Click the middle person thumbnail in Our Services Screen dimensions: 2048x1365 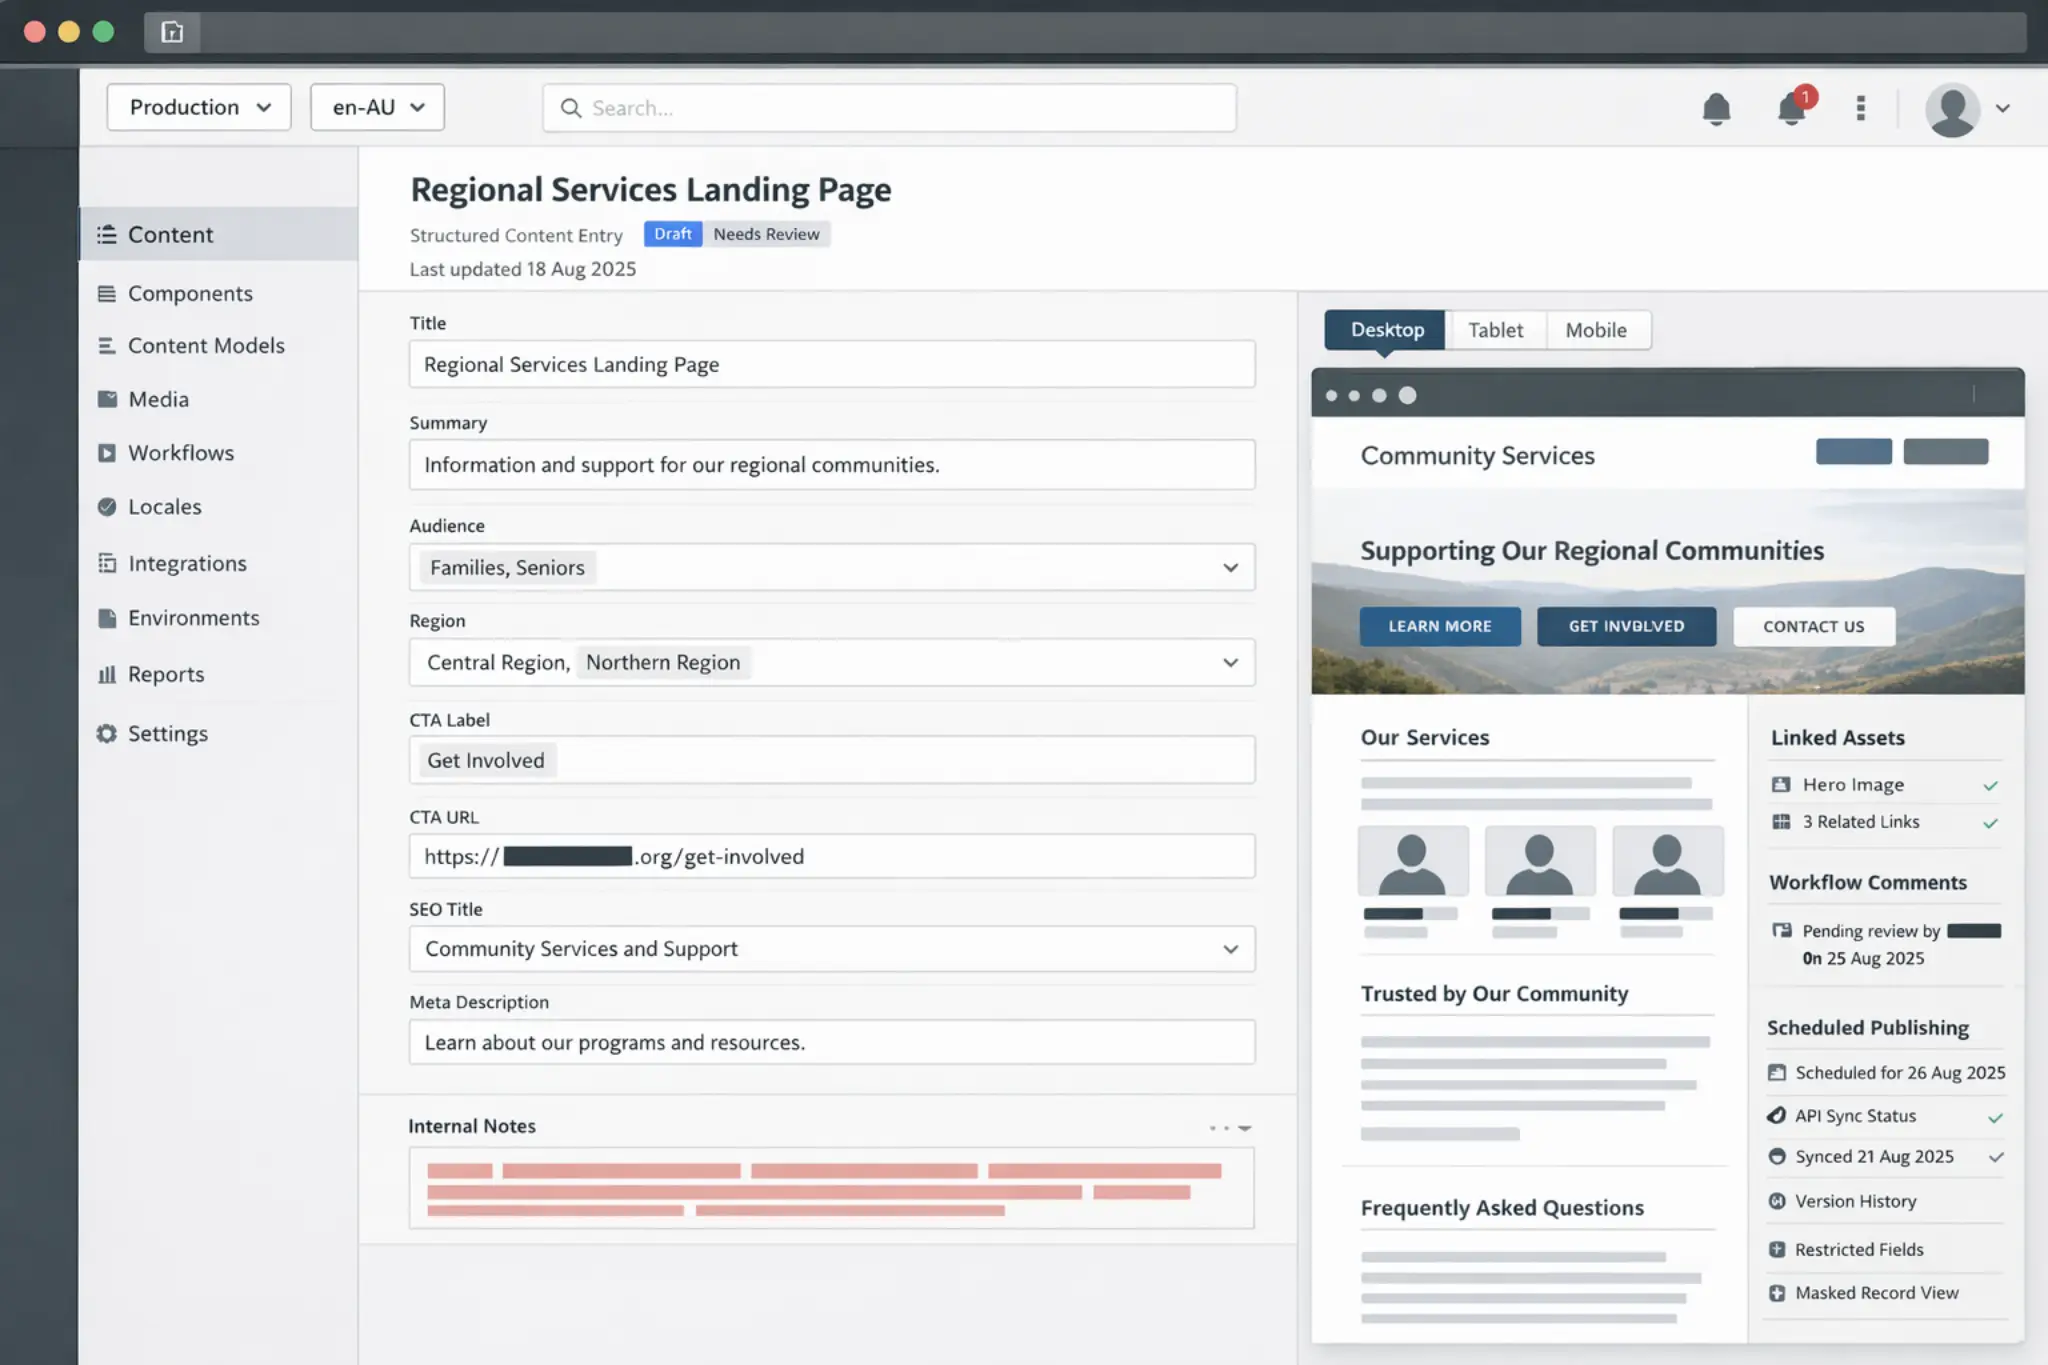coord(1540,861)
